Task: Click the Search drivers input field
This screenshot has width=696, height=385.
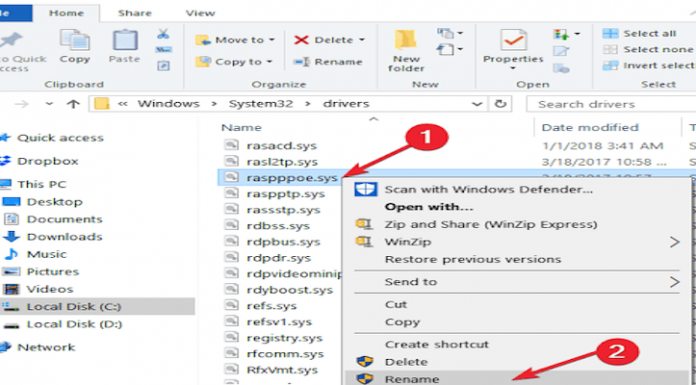Action: pos(611,104)
